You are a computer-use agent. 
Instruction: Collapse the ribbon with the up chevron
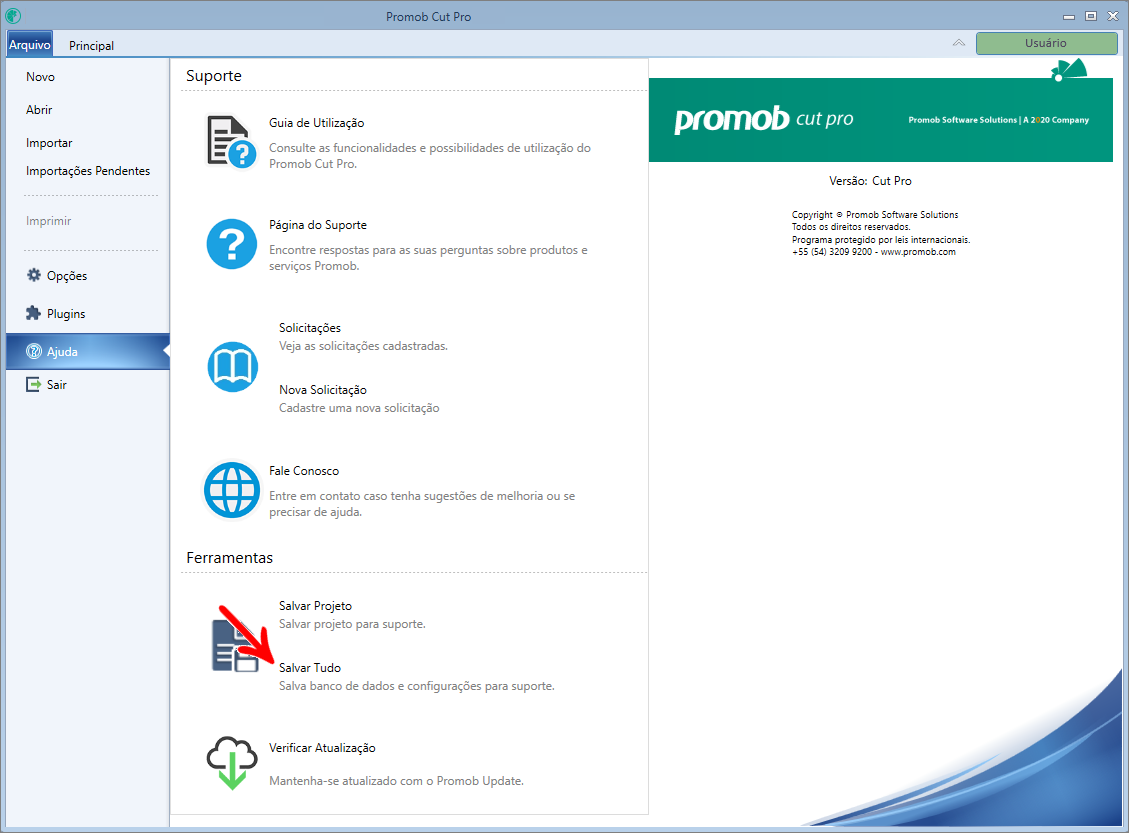(x=958, y=42)
